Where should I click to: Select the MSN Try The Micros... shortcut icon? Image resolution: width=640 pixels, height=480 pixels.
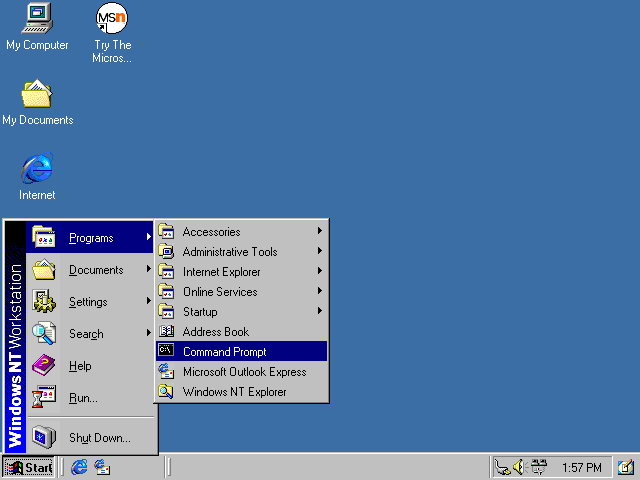coord(111,18)
